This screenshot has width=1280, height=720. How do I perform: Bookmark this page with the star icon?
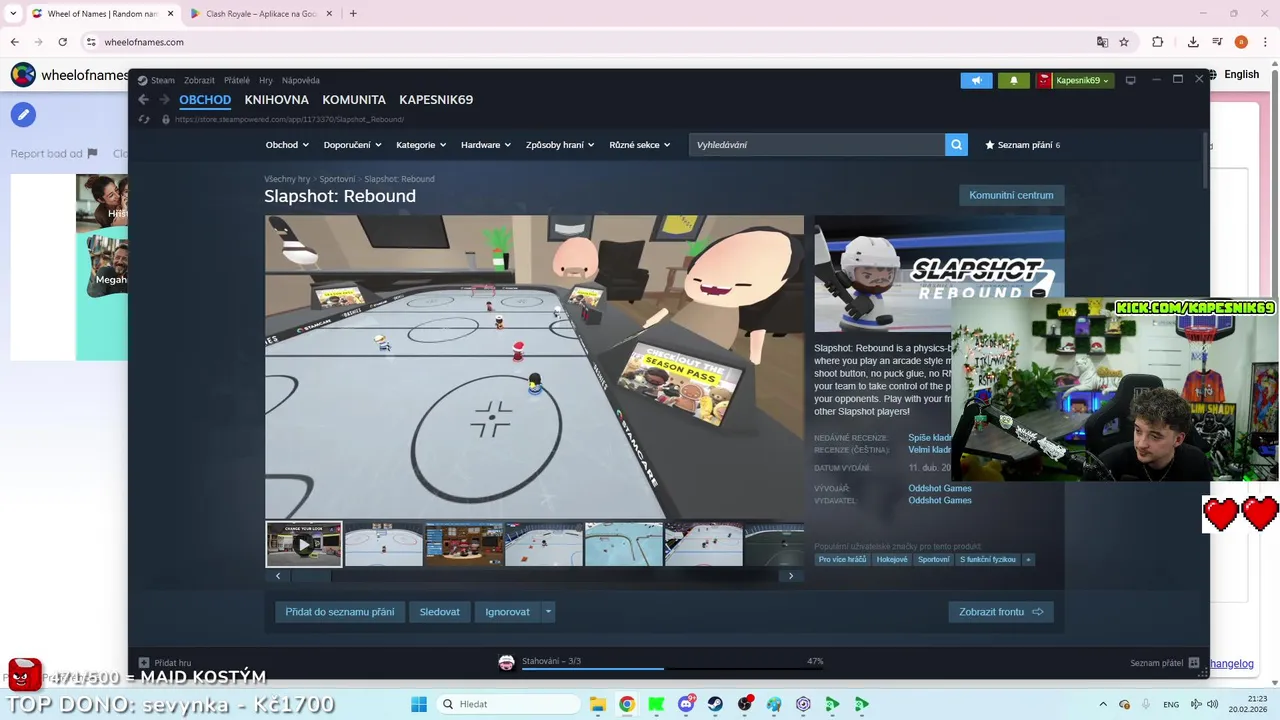[1124, 42]
